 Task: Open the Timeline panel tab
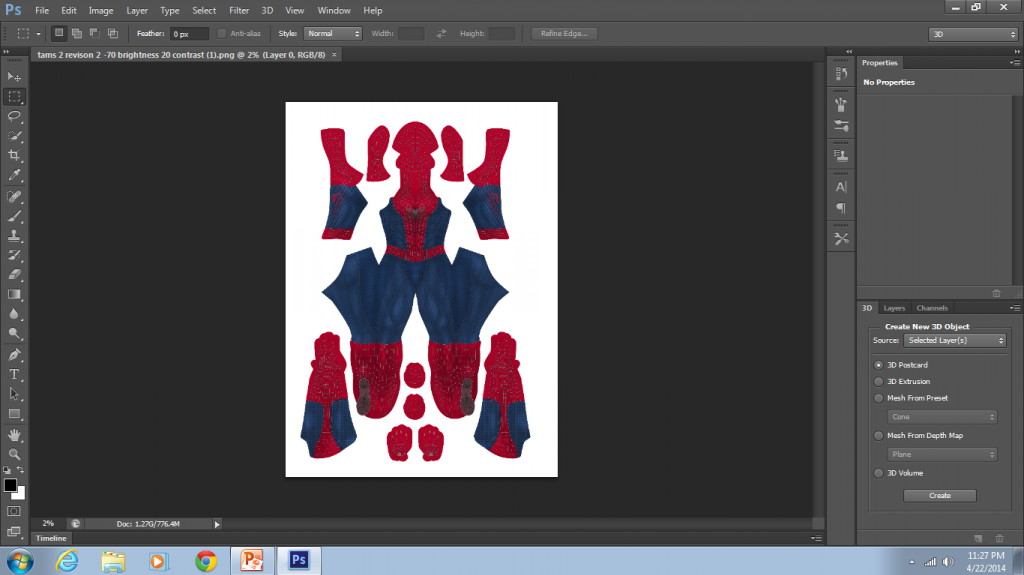coord(51,538)
